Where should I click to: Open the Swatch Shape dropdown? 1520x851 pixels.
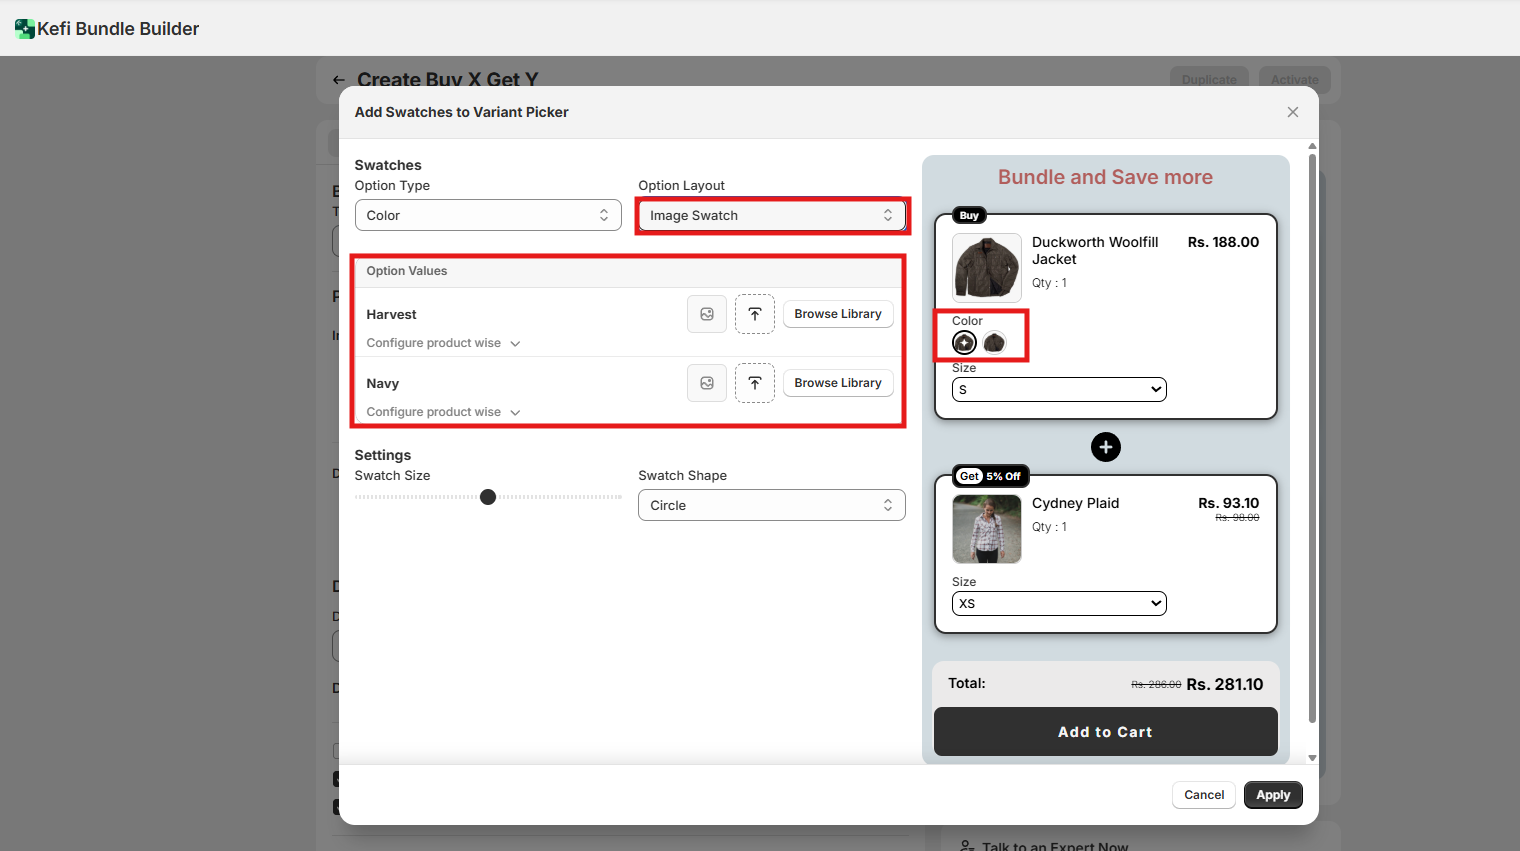[x=771, y=505]
